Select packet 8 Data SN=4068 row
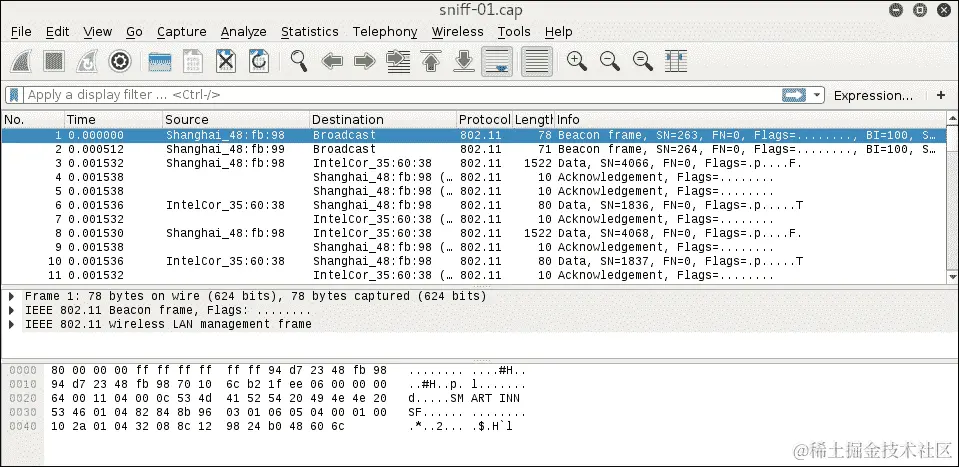 pos(474,233)
